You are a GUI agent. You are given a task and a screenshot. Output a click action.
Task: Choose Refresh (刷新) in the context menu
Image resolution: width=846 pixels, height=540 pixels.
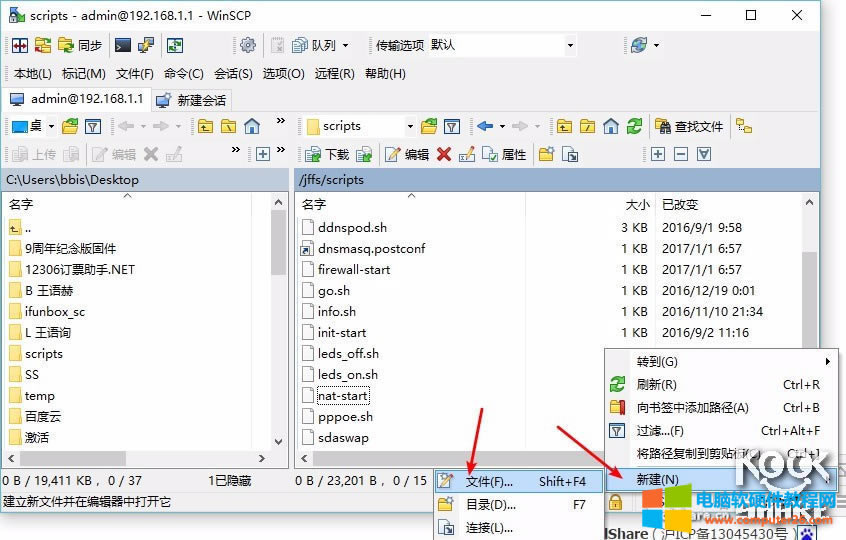tap(721, 385)
